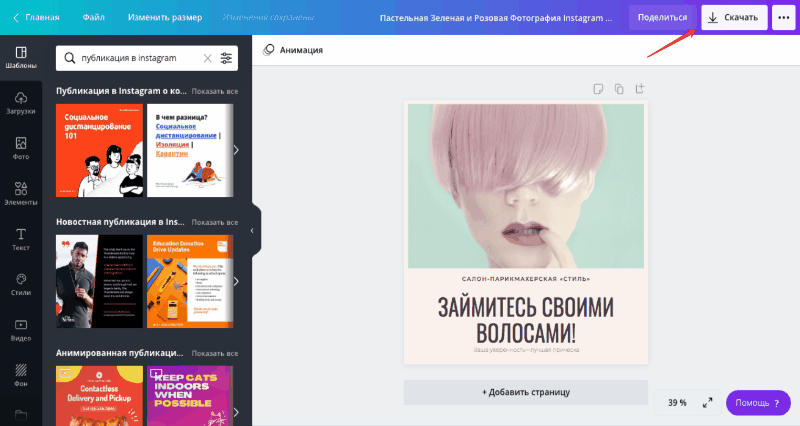The width and height of the screenshot is (800, 426).
Task: Select the Keep Cats Indoors template
Action: (190, 396)
